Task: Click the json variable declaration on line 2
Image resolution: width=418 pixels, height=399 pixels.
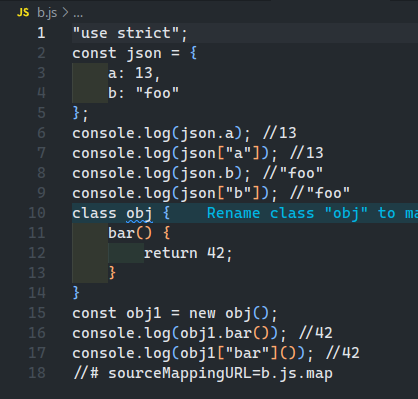Action: tap(144, 54)
